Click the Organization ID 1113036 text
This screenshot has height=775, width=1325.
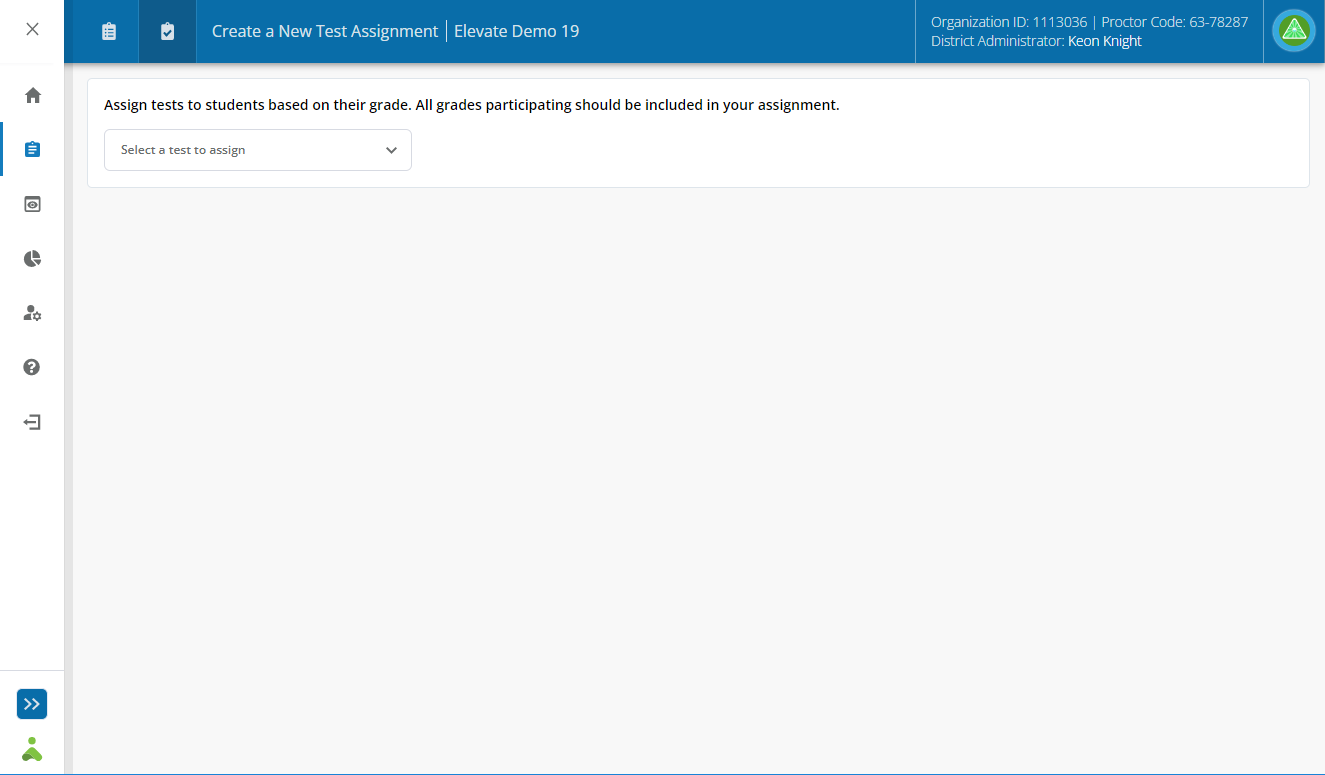pos(1008,22)
